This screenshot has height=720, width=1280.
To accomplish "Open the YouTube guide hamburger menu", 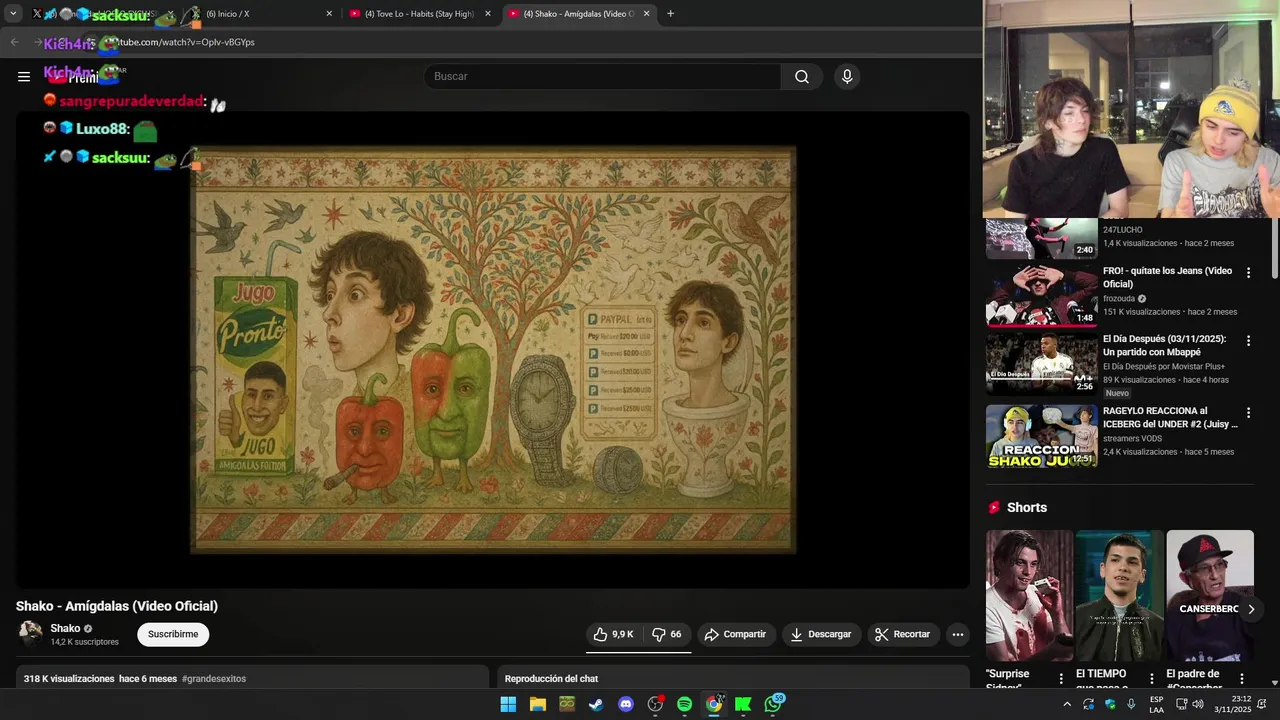I will (x=24, y=76).
